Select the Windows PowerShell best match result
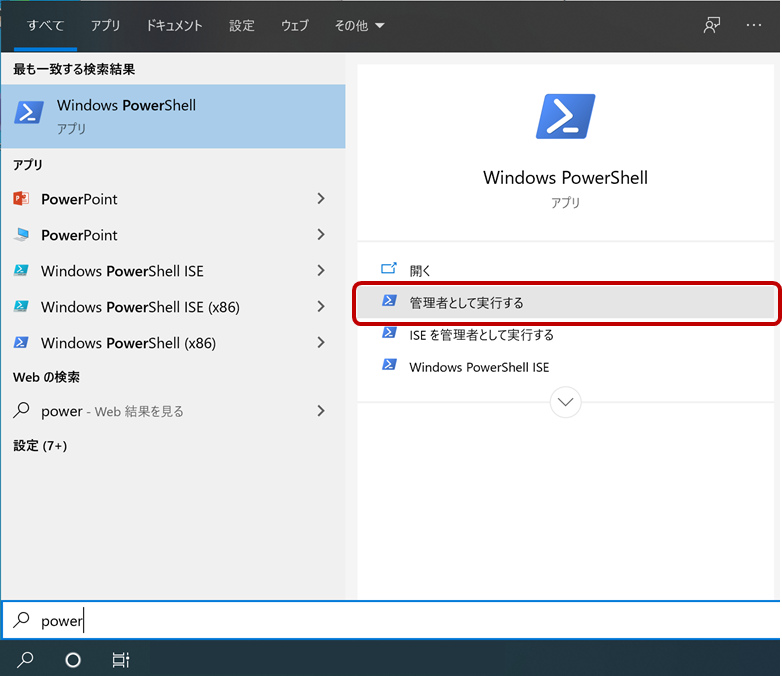Viewport: 782px width, 676px height. coord(173,116)
